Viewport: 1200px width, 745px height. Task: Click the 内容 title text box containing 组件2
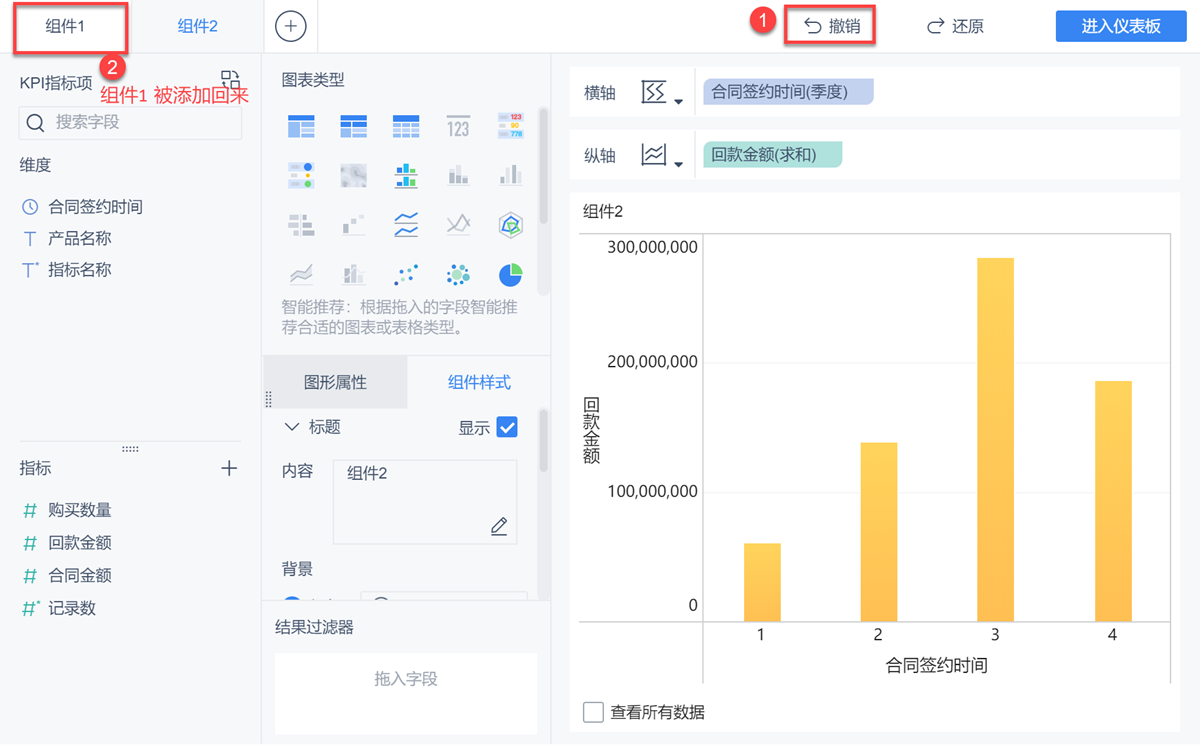pos(425,502)
